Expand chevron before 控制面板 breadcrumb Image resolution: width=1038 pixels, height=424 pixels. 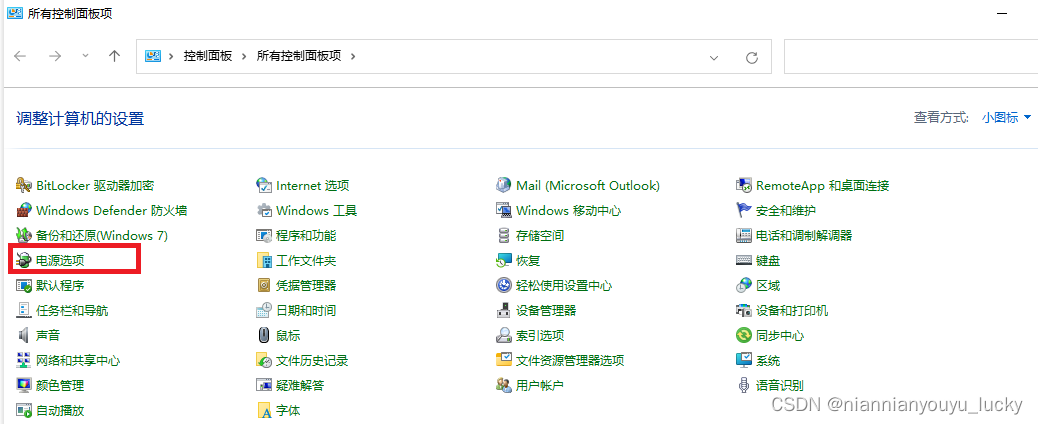coord(171,56)
